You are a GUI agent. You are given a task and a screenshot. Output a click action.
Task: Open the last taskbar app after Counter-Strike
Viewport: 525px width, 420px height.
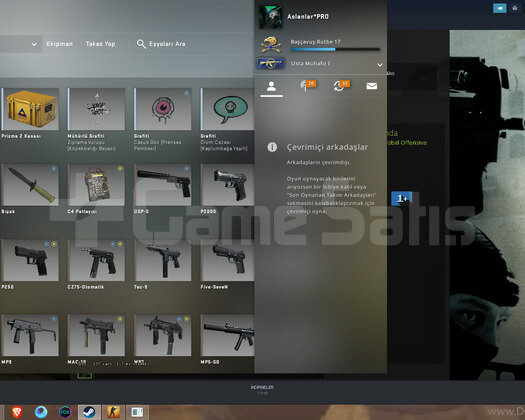tap(137, 412)
